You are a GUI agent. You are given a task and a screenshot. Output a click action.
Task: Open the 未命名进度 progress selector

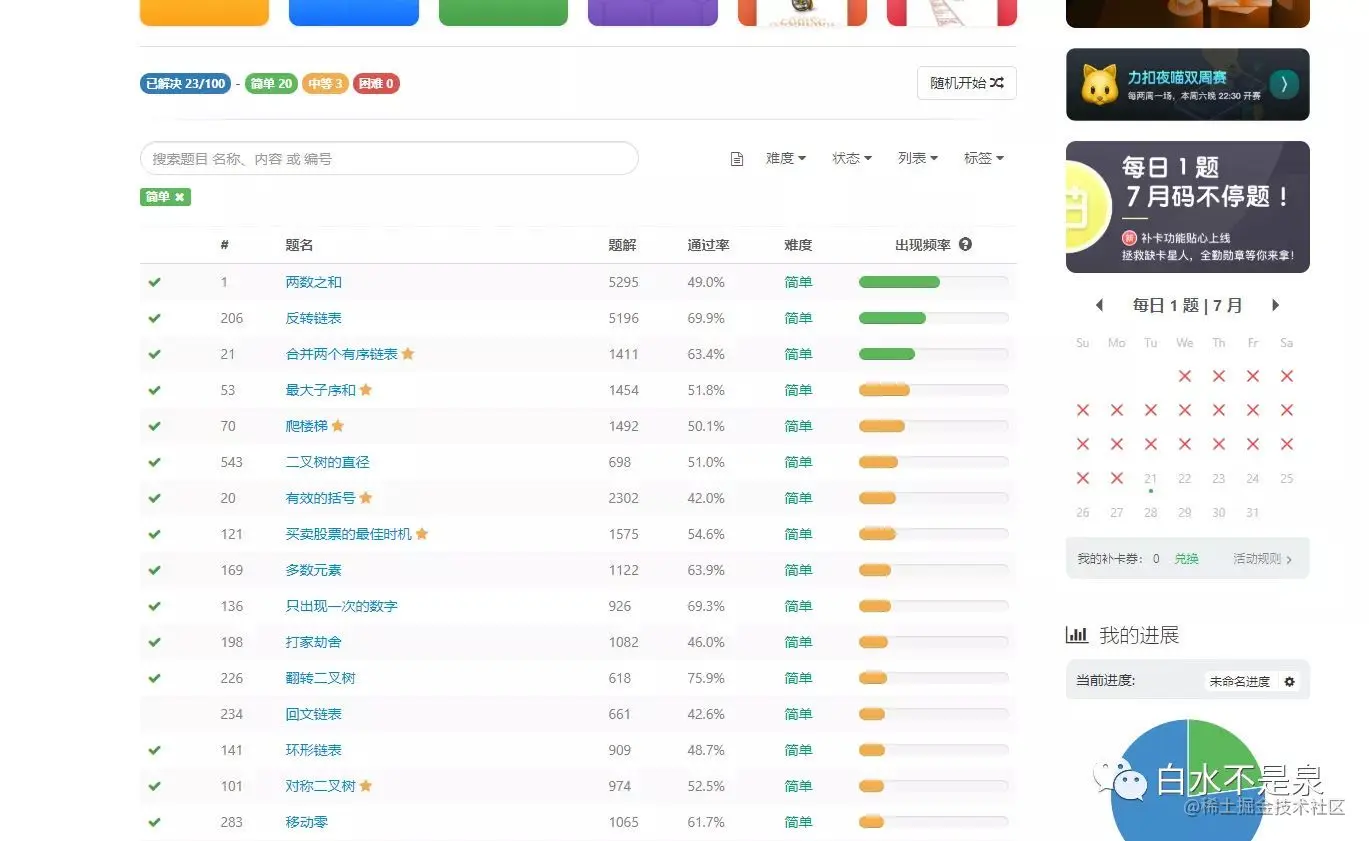tap(1240, 682)
